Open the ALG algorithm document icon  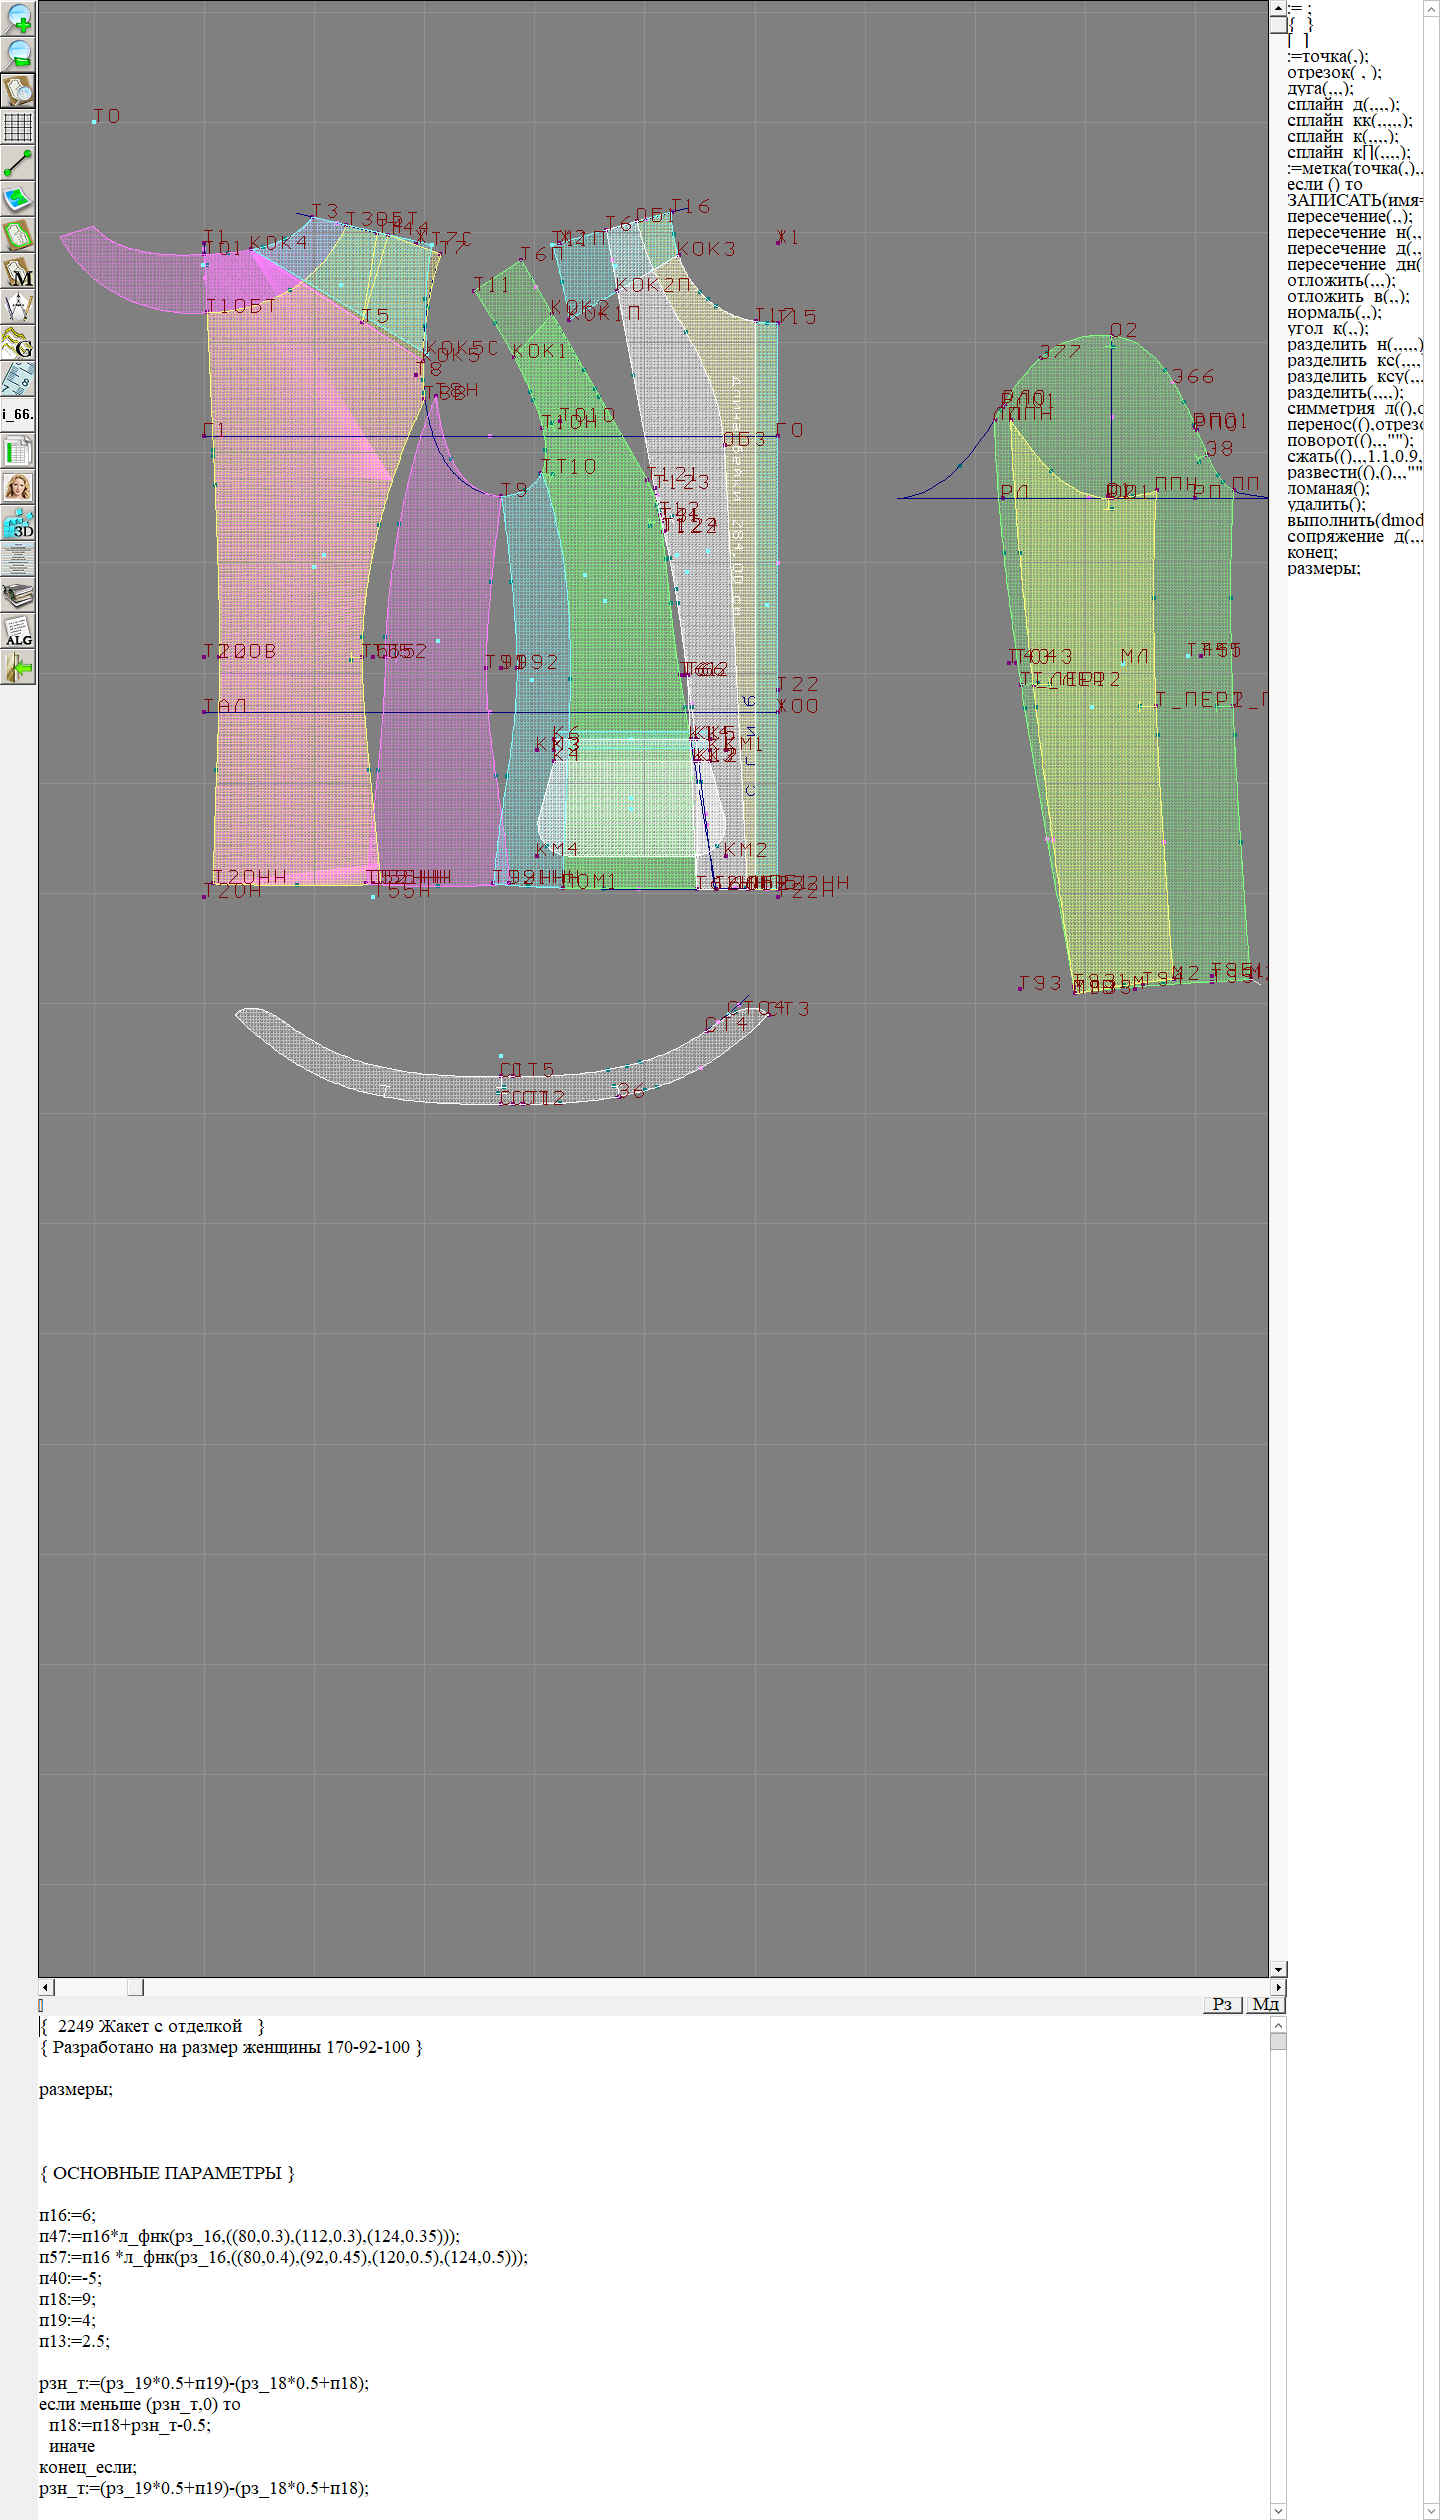click(x=18, y=631)
